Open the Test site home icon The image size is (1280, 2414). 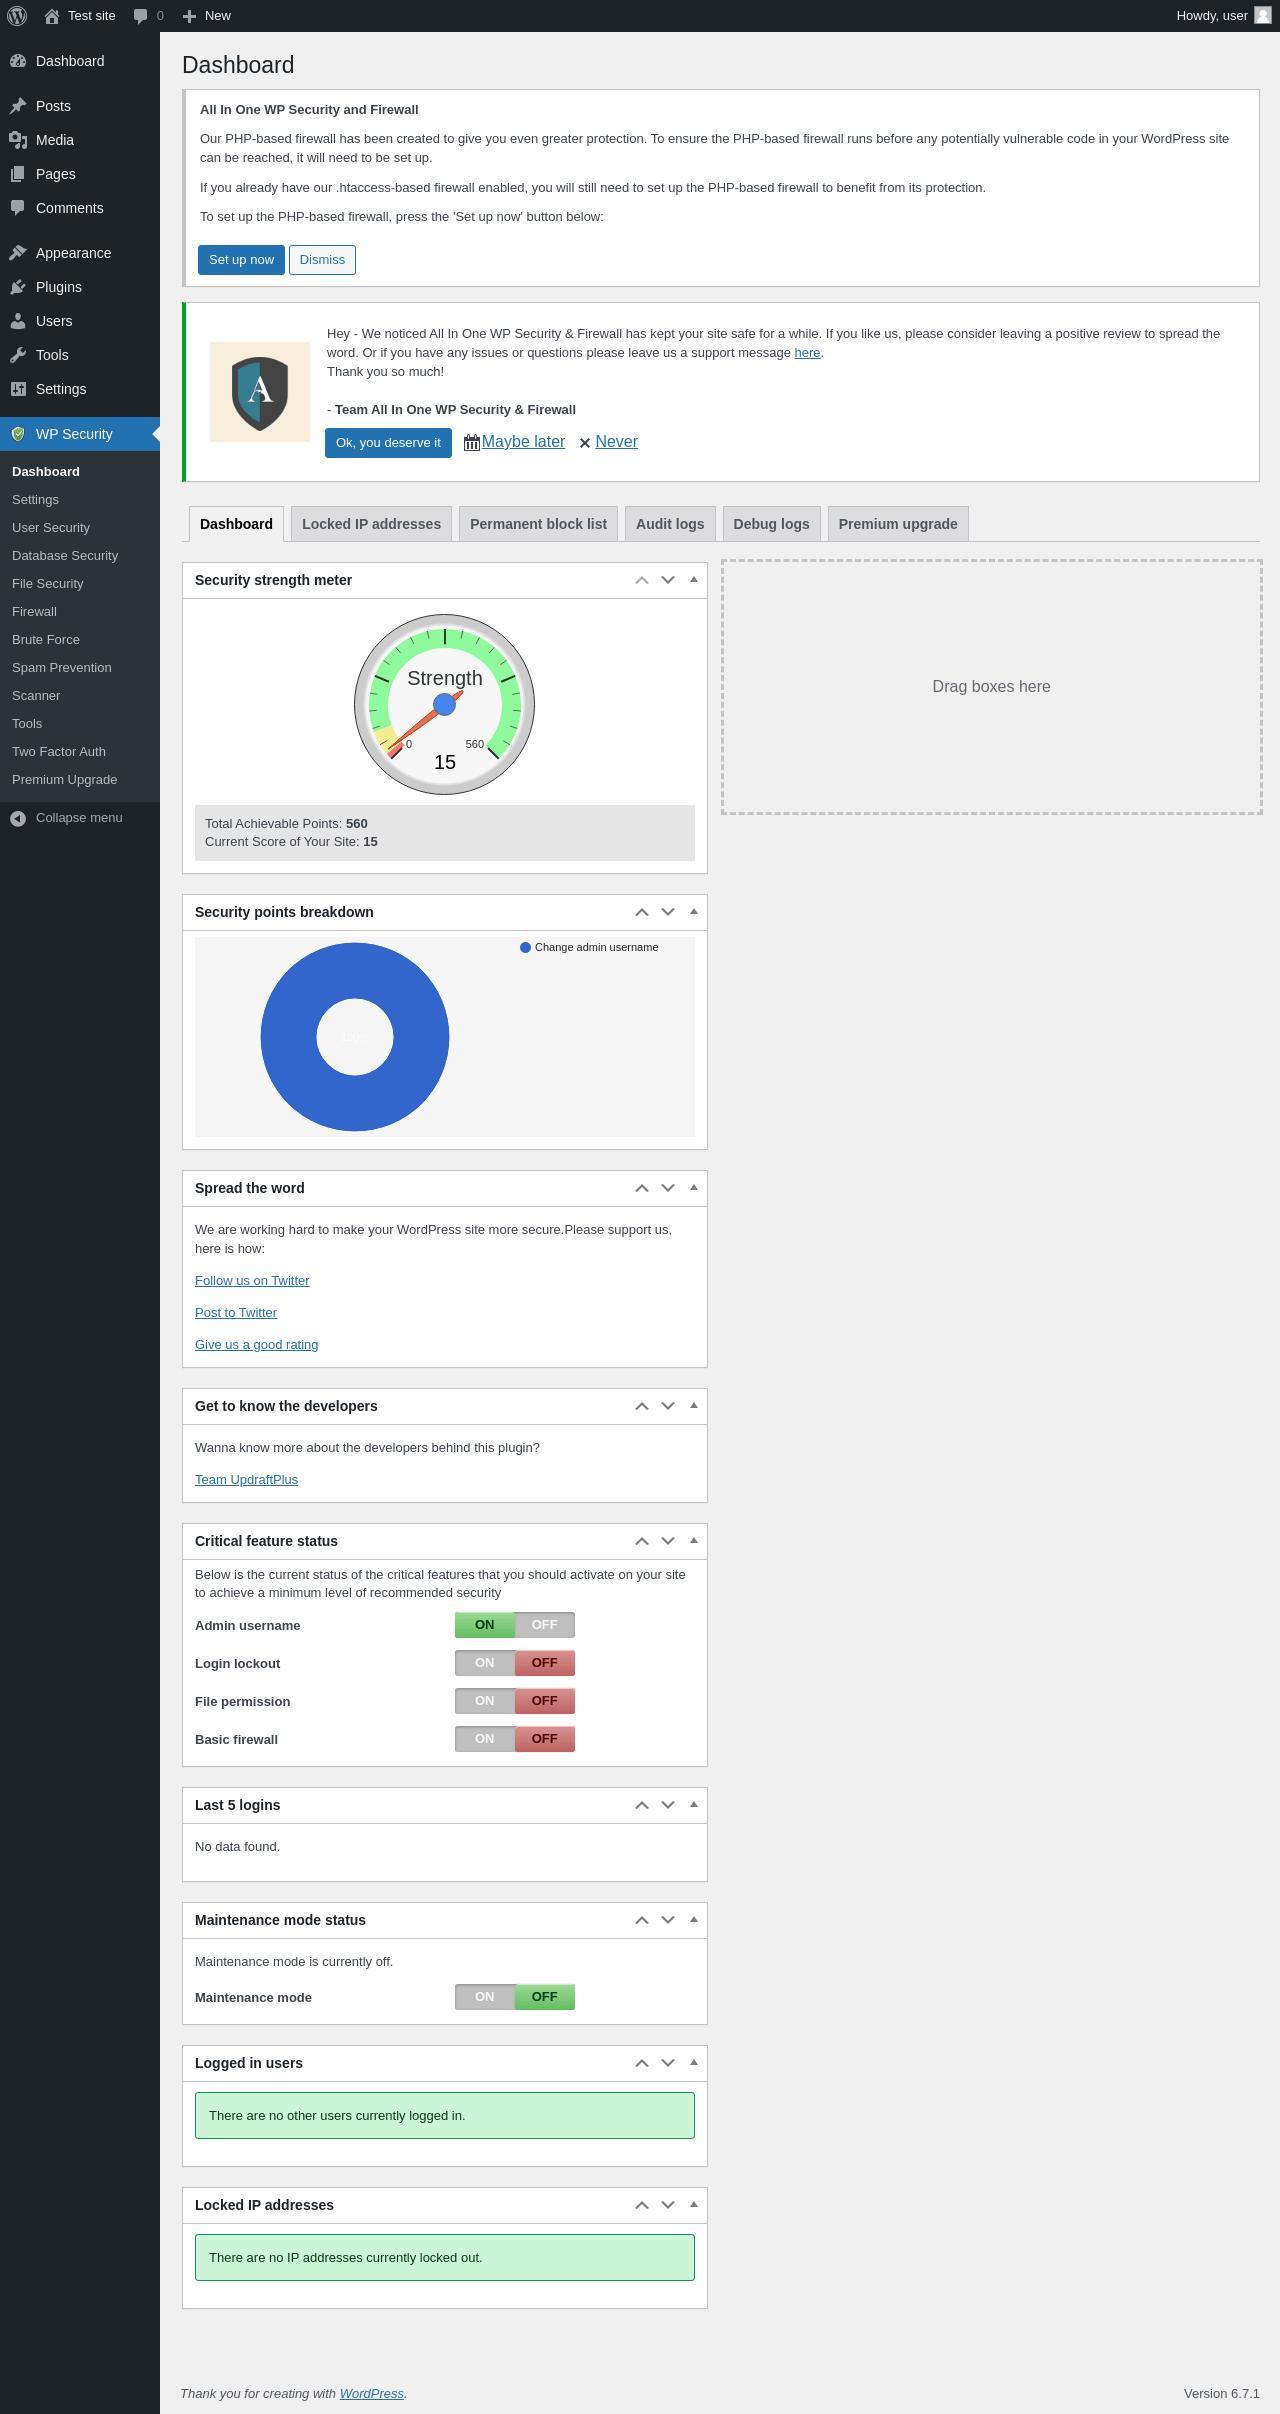(x=52, y=16)
